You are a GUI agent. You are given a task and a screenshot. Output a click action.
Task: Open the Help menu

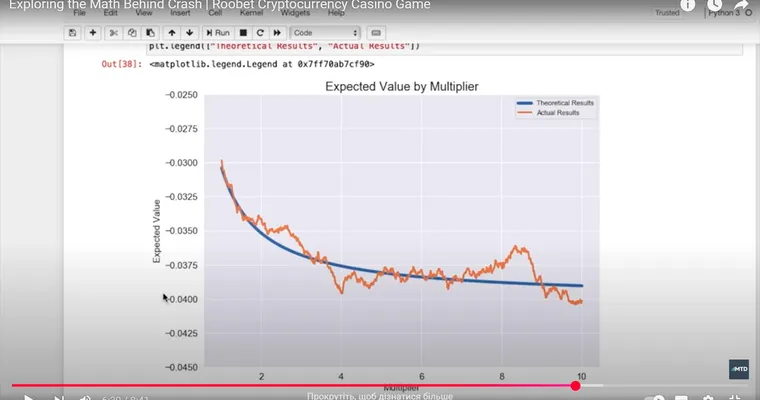pyautogui.click(x=336, y=13)
